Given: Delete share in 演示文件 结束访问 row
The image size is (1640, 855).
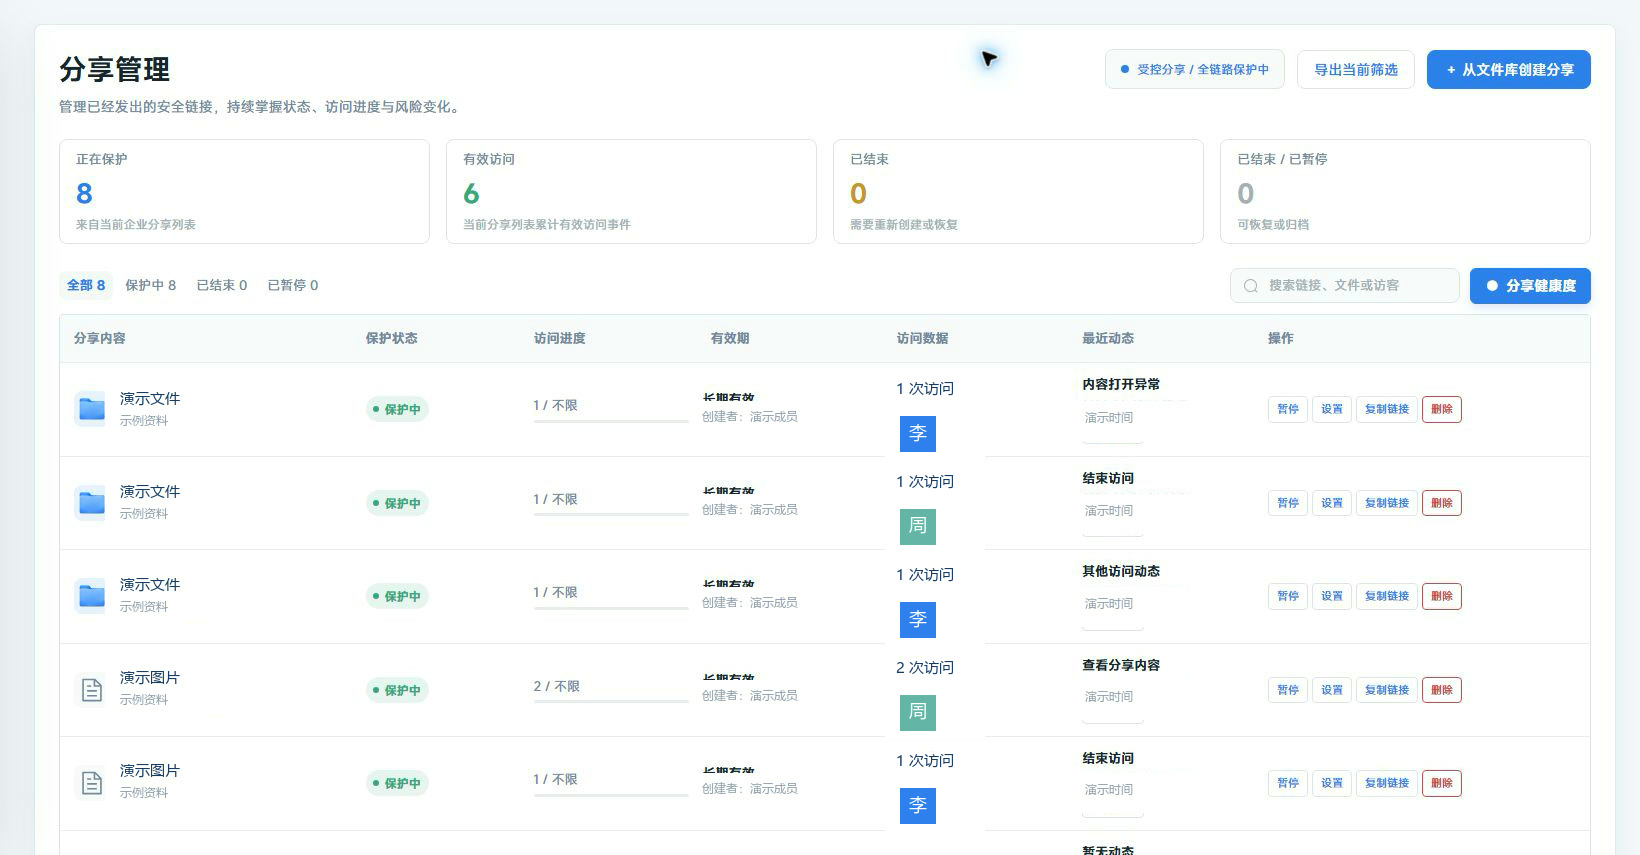Looking at the screenshot, I should 1442,503.
